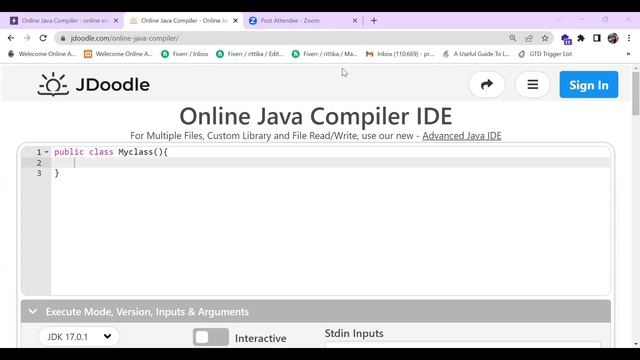The height and width of the screenshot is (360, 640).
Task: Collapse Execute Mode, Version, Inputs & Arguments section
Action: point(33,311)
